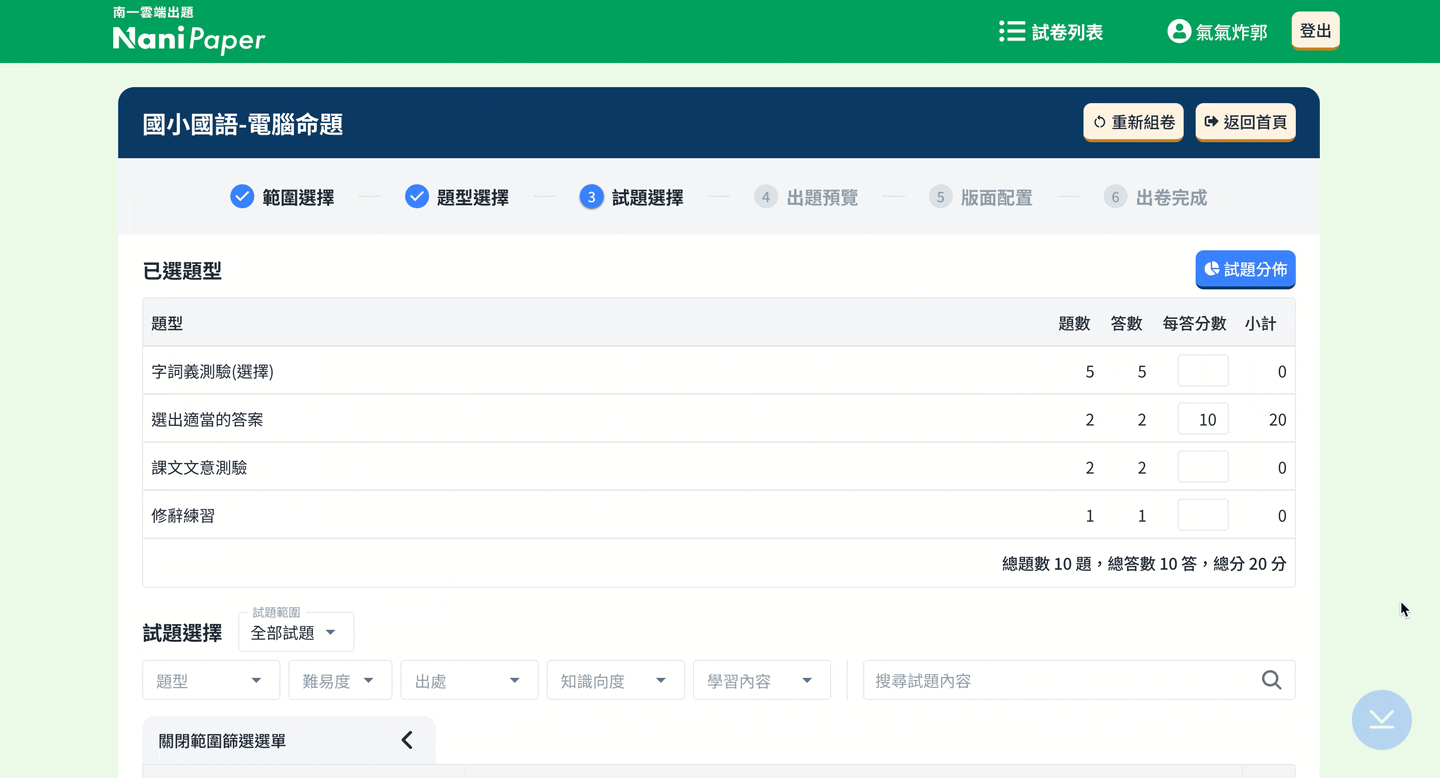Click step 3 number circle for 試題選擇
The image size is (1440, 778).
(591, 197)
